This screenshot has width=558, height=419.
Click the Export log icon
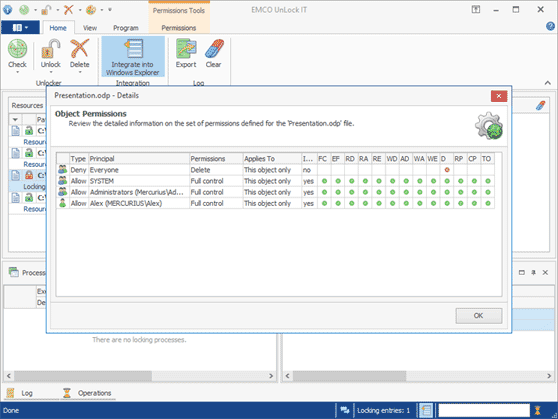(186, 49)
